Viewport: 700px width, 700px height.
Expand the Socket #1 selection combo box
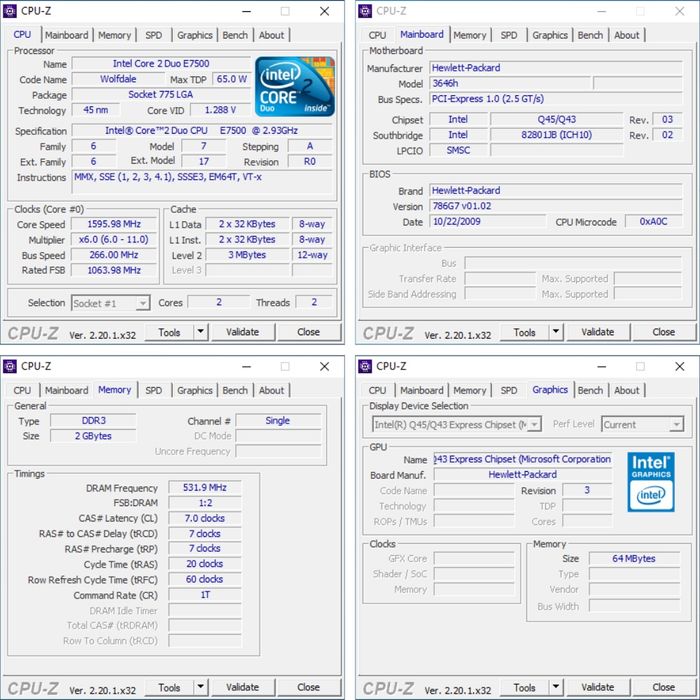pos(142,303)
